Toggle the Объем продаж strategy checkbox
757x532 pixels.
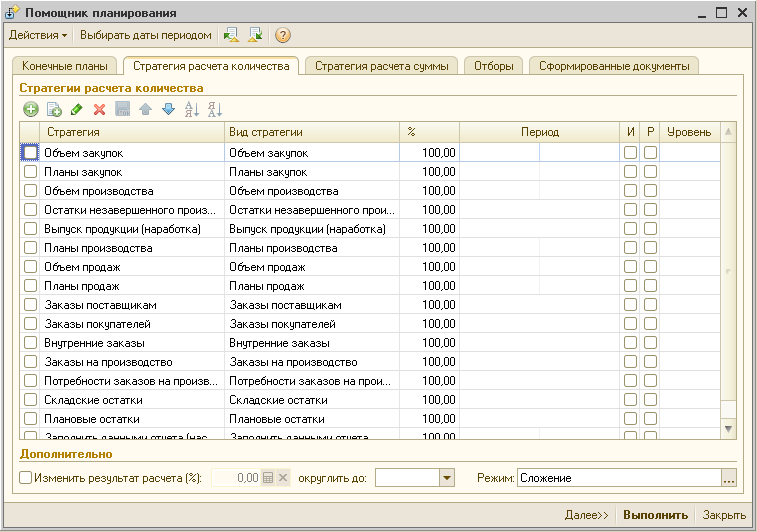30,266
